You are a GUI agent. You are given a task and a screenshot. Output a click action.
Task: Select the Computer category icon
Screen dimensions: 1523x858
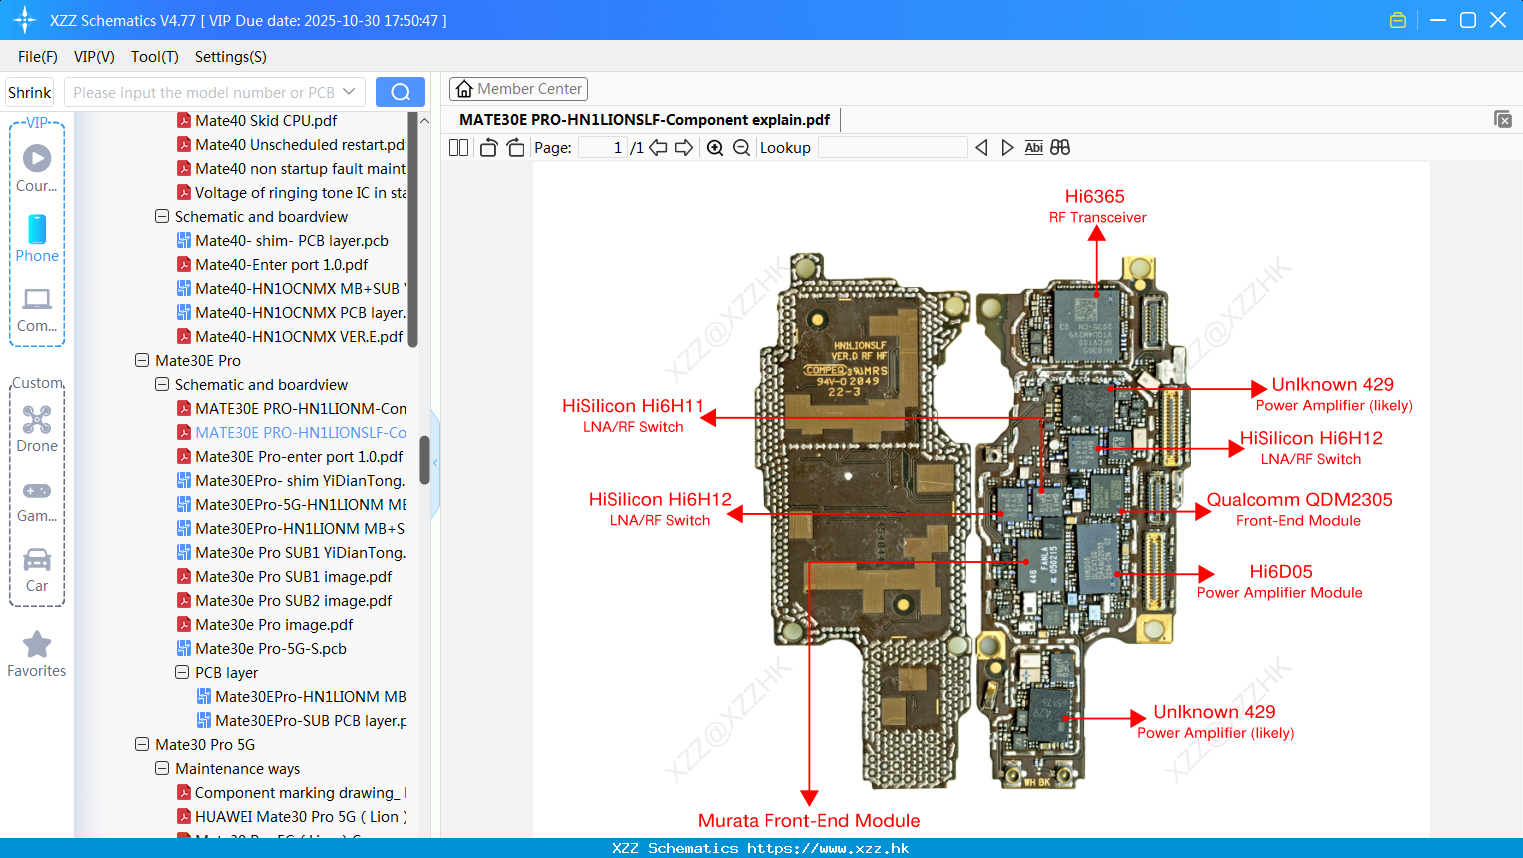(x=37, y=309)
